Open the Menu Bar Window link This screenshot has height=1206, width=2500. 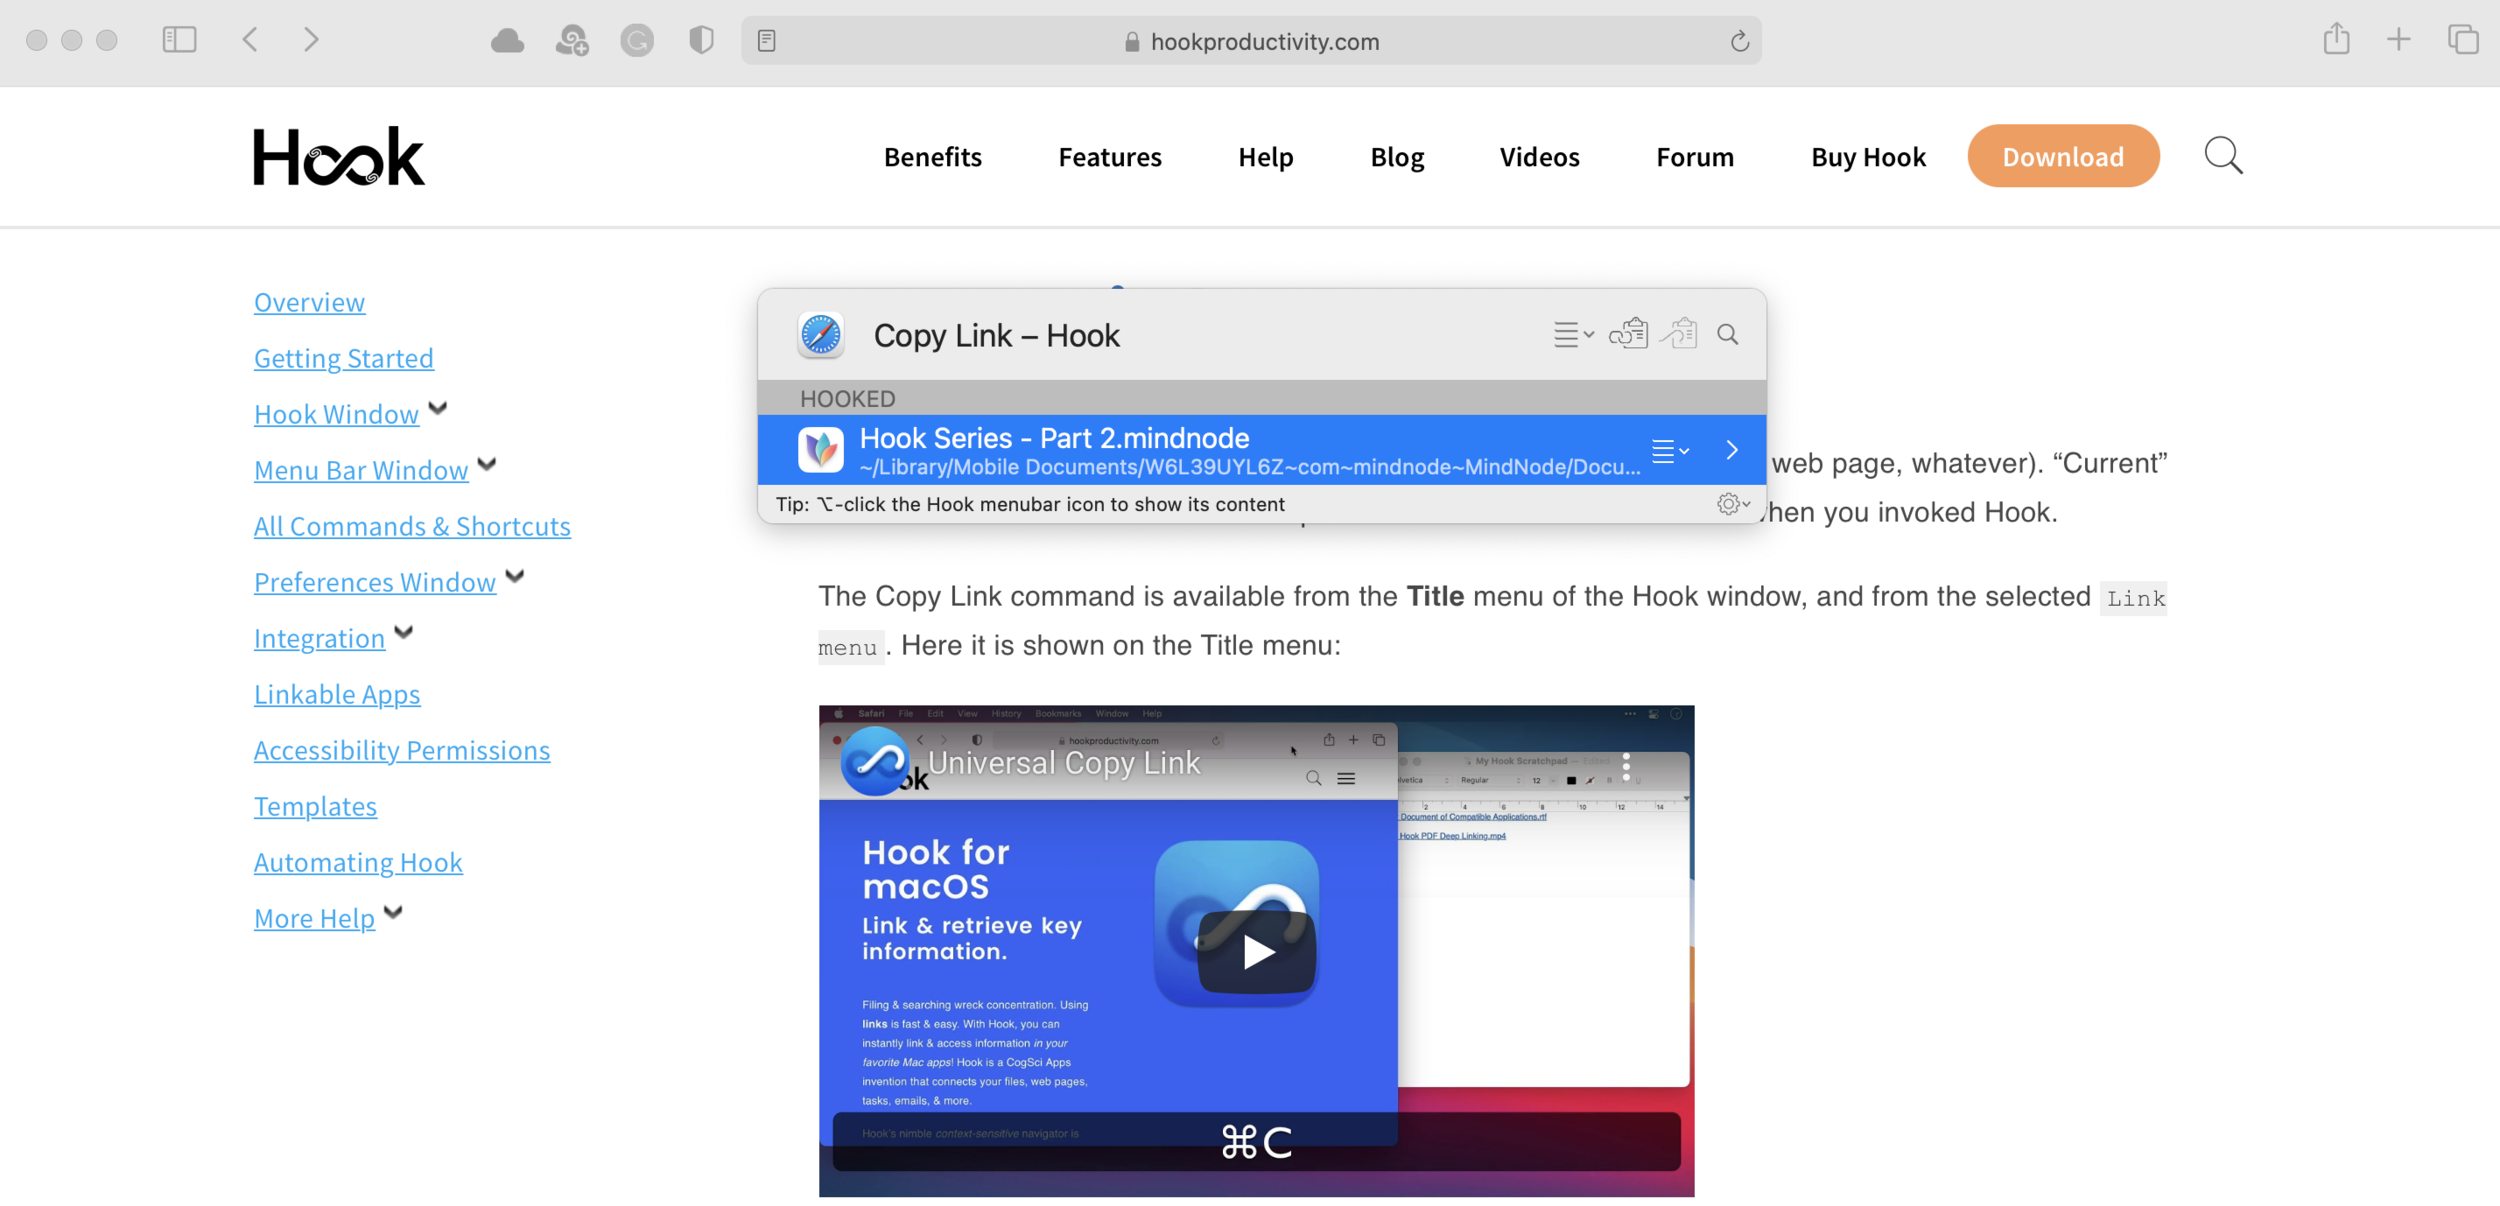click(361, 470)
